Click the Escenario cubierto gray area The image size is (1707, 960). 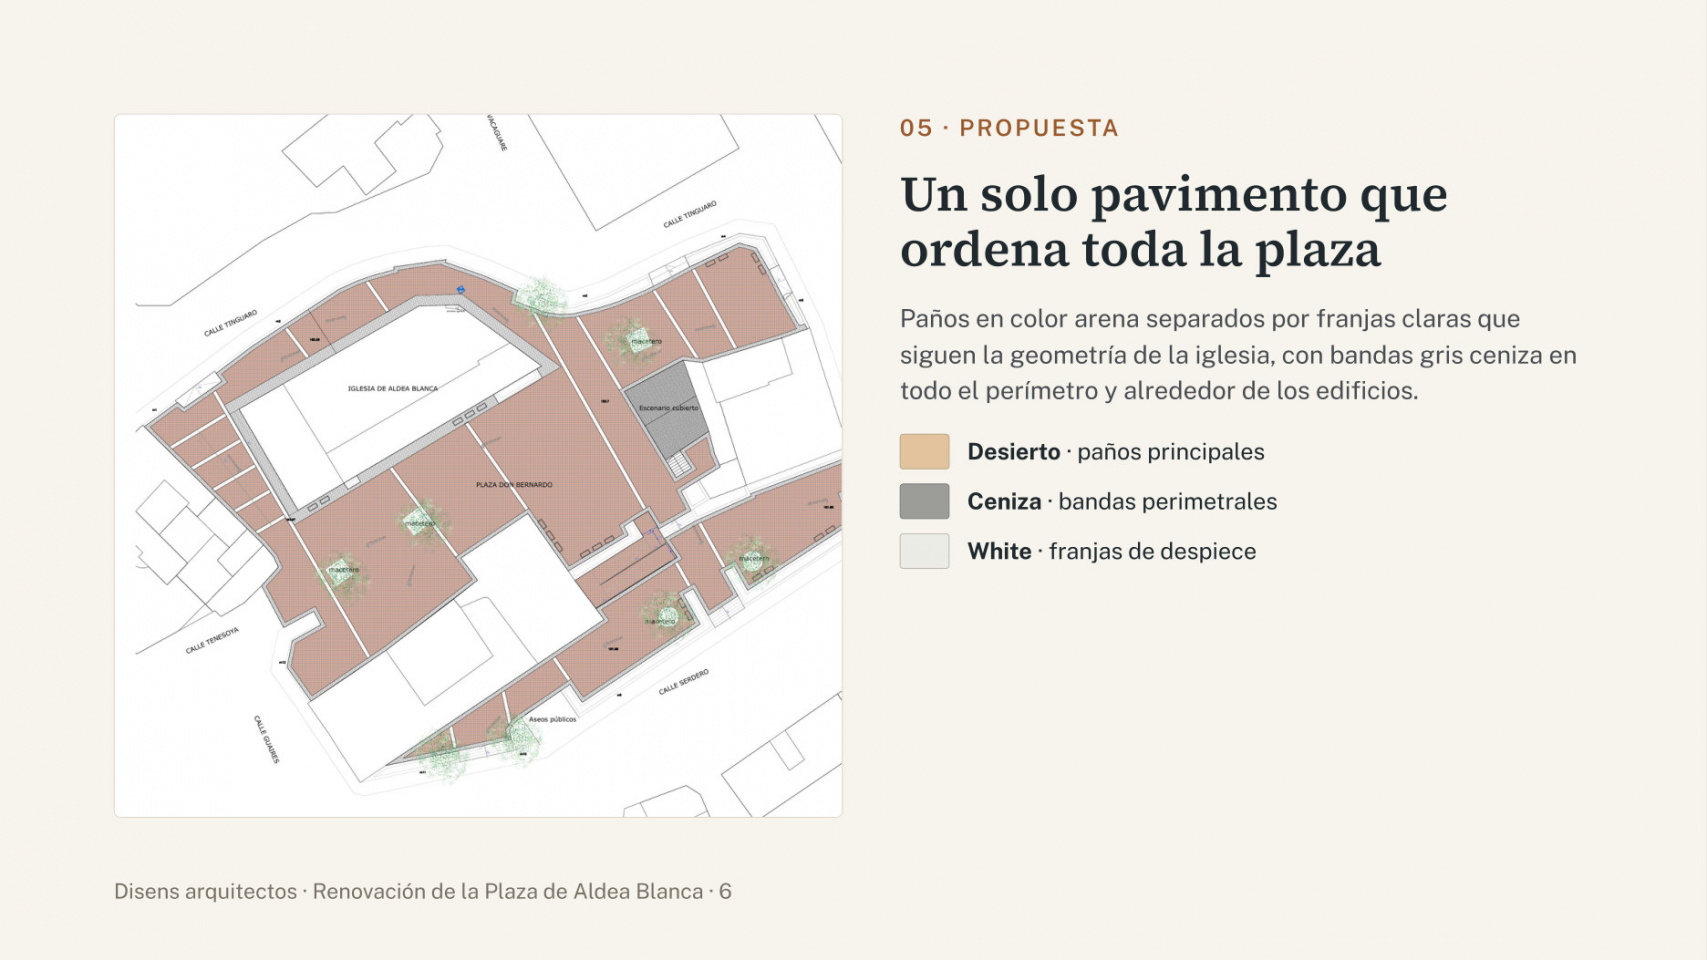(668, 408)
